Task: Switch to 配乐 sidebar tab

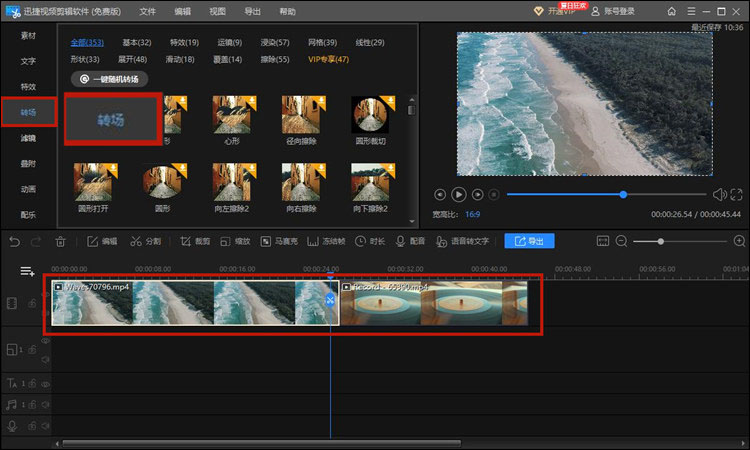Action: pos(28,215)
